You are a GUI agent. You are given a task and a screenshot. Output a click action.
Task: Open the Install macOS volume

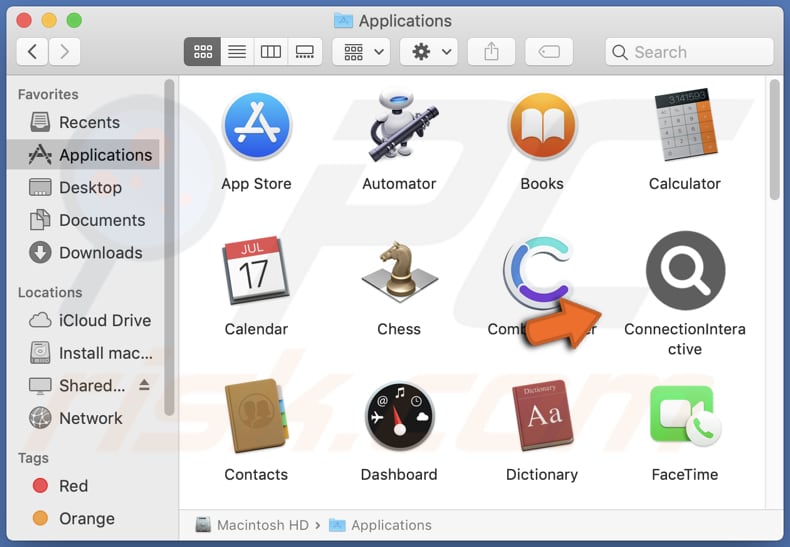[x=84, y=353]
